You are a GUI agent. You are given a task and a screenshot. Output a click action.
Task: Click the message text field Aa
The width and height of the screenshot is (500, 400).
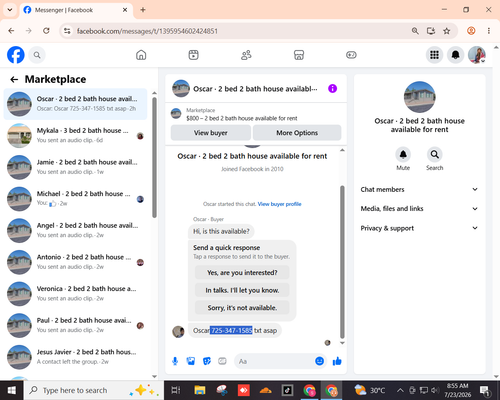point(275,361)
